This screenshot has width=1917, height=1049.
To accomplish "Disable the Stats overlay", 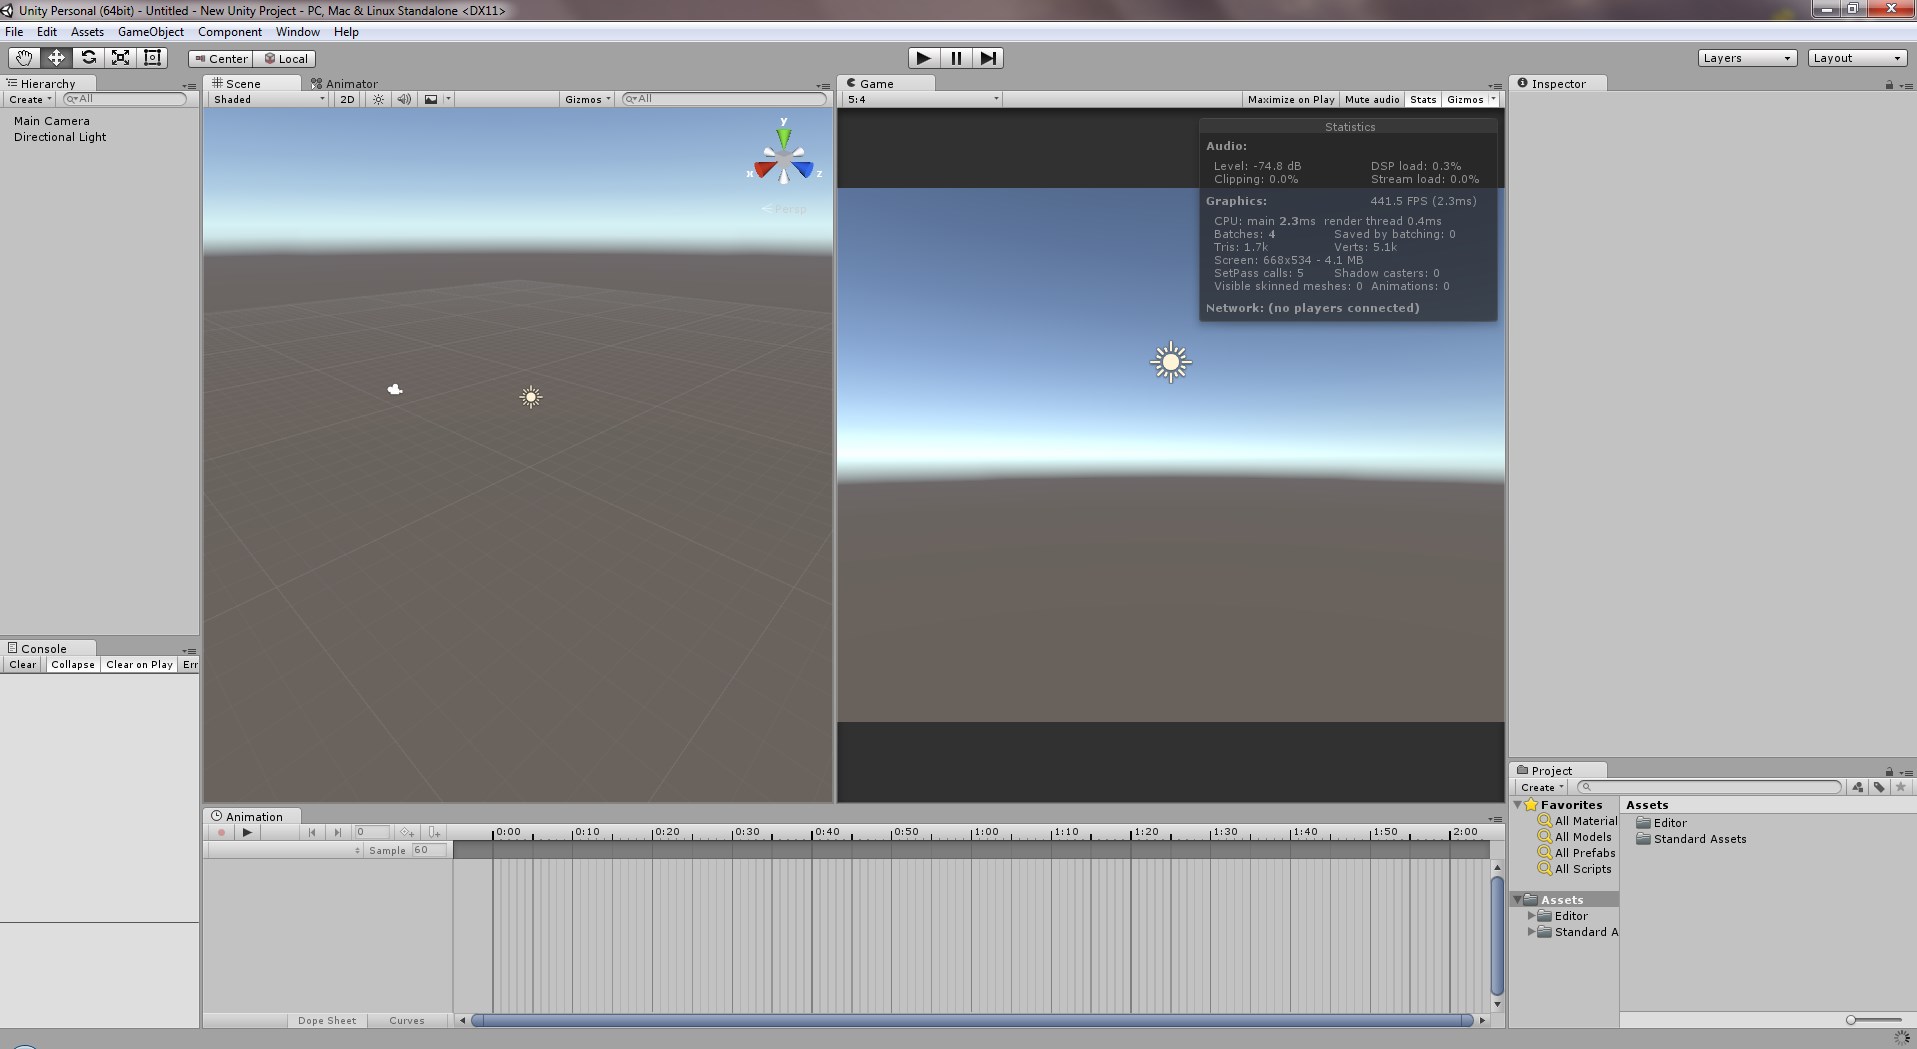I will pyautogui.click(x=1422, y=99).
